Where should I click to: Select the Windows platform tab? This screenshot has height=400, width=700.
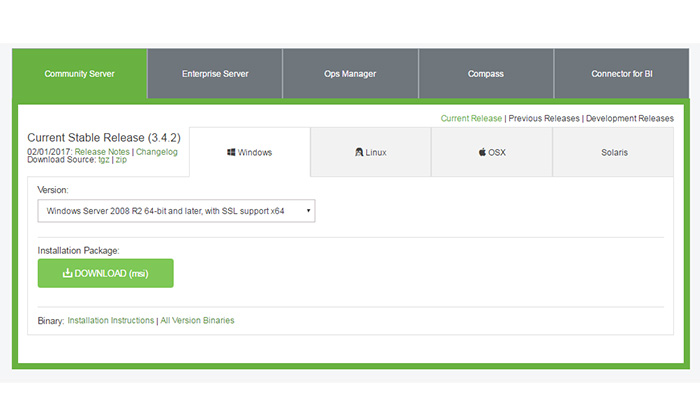[250, 152]
